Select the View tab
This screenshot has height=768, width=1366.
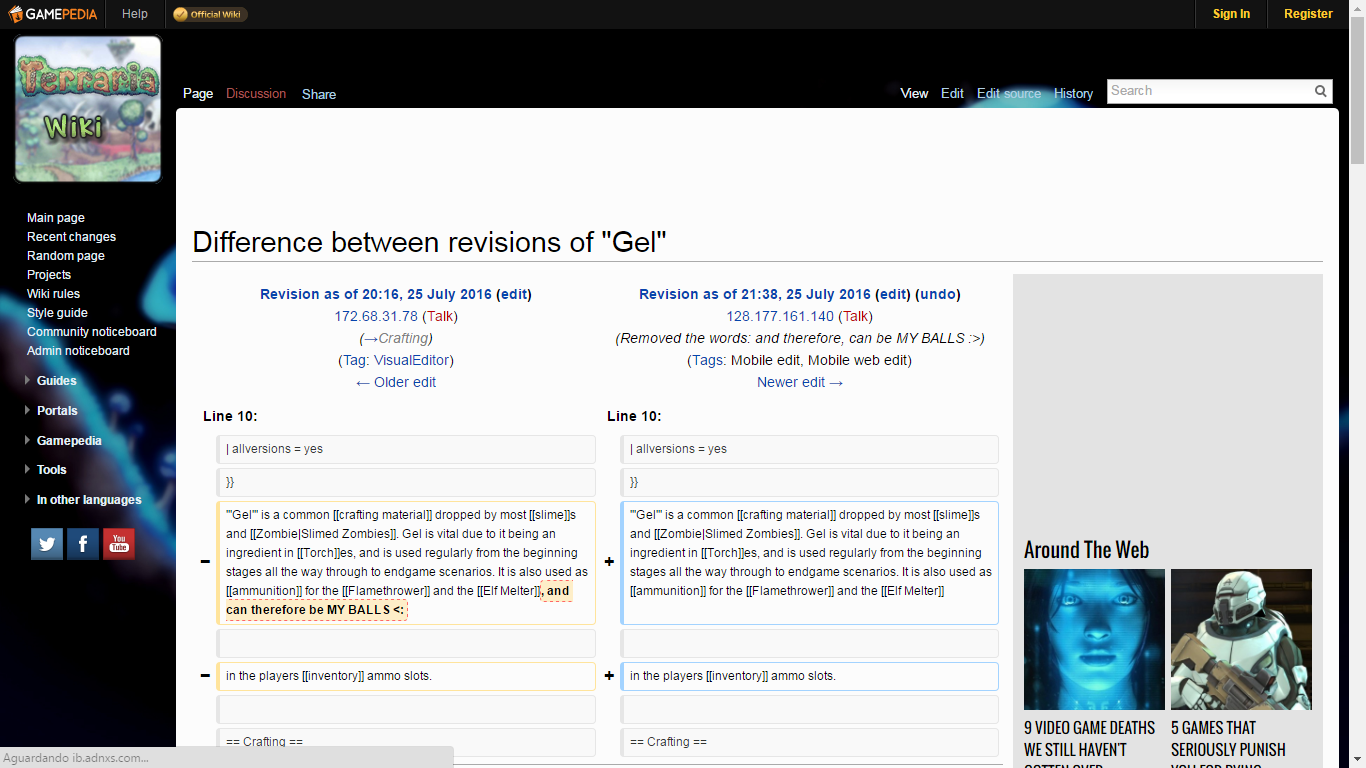coord(914,93)
